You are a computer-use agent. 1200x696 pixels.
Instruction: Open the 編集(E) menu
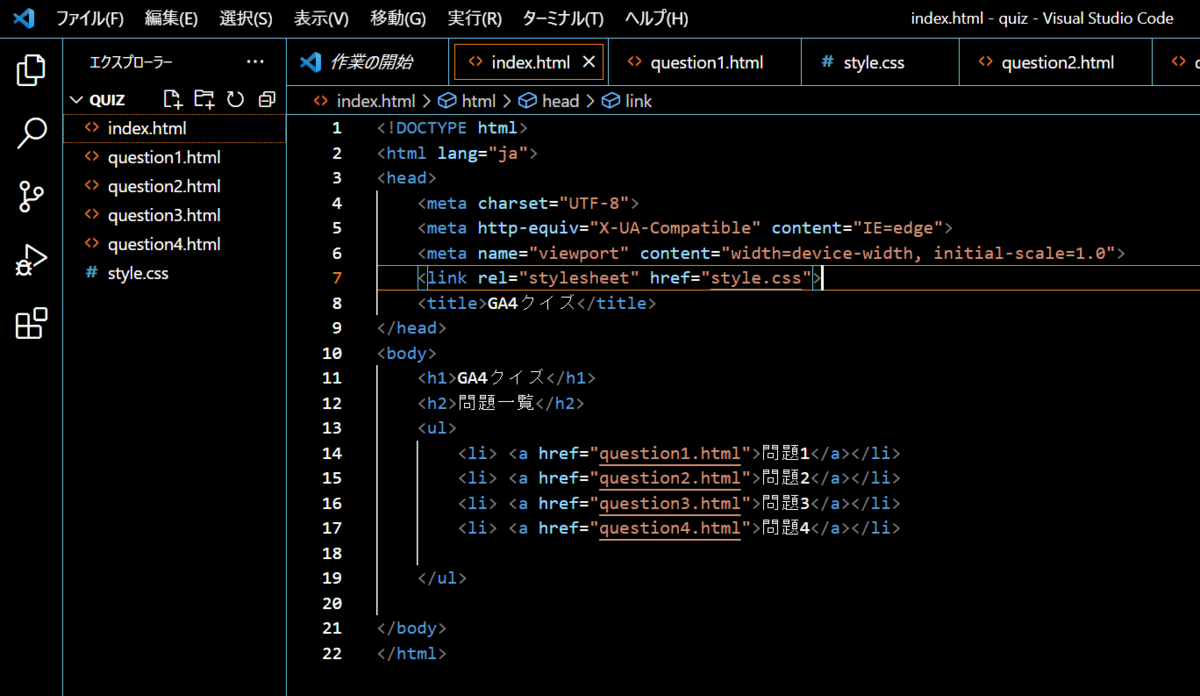[171, 18]
